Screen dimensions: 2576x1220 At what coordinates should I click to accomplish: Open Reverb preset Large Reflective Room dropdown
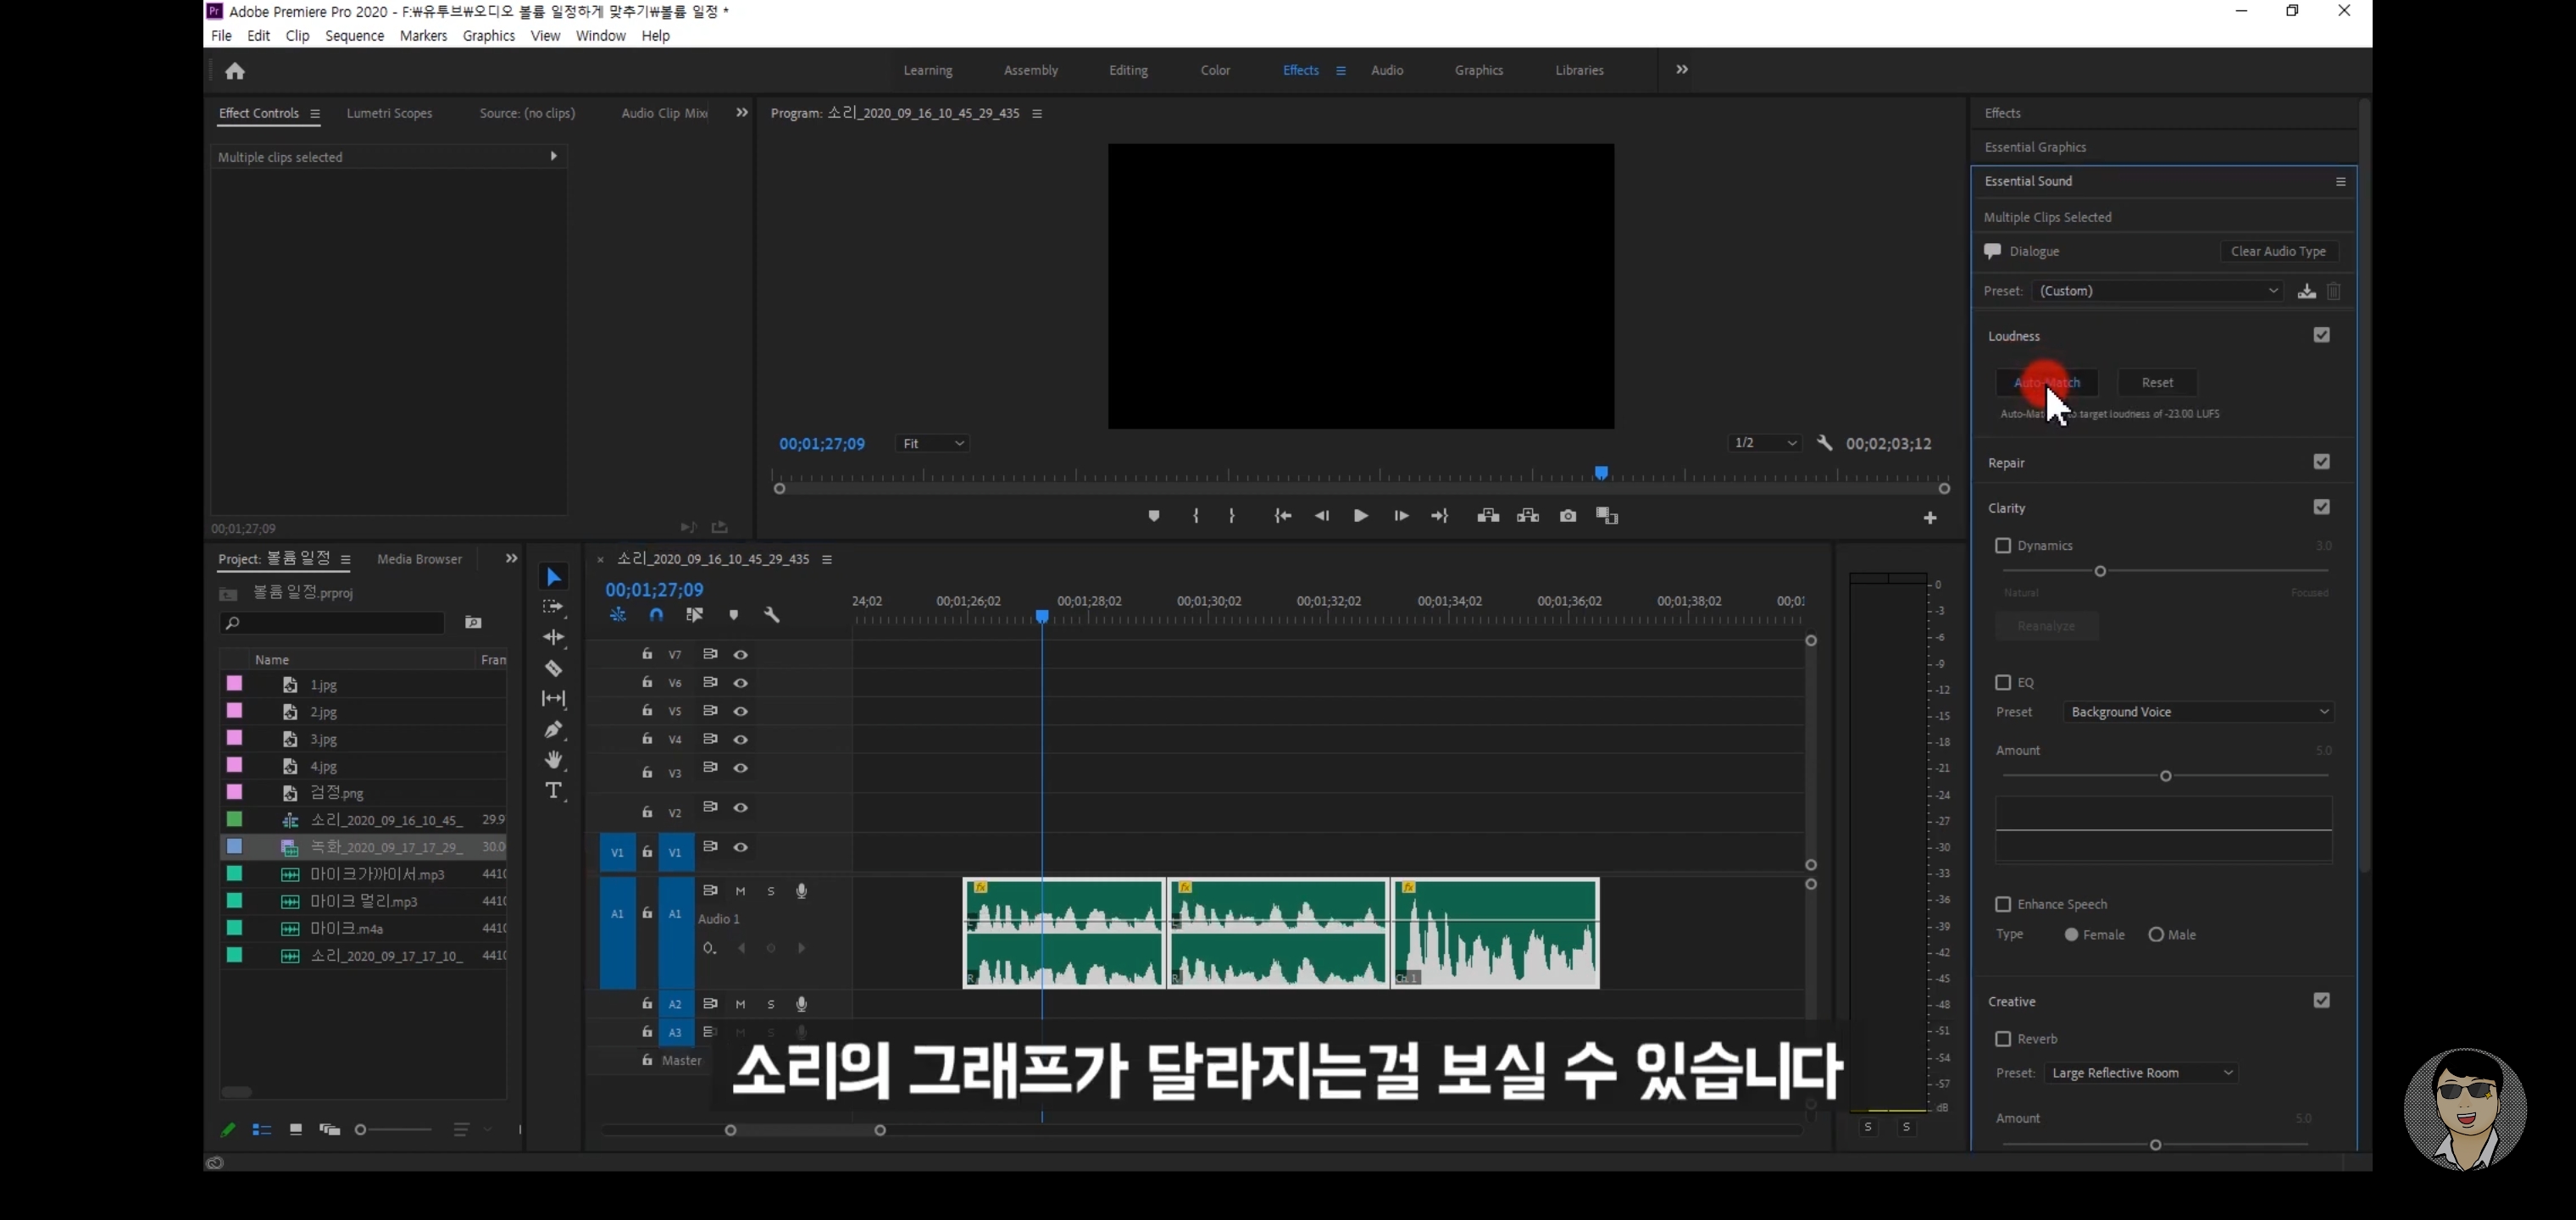2140,1073
